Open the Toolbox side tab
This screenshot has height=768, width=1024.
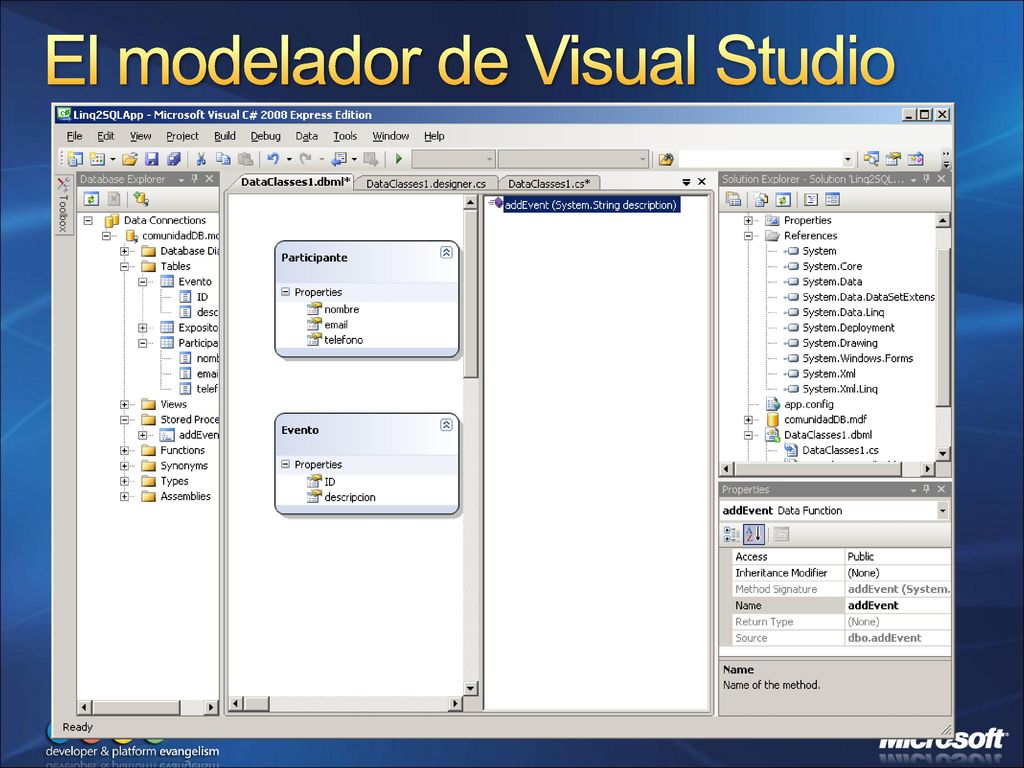click(x=63, y=205)
